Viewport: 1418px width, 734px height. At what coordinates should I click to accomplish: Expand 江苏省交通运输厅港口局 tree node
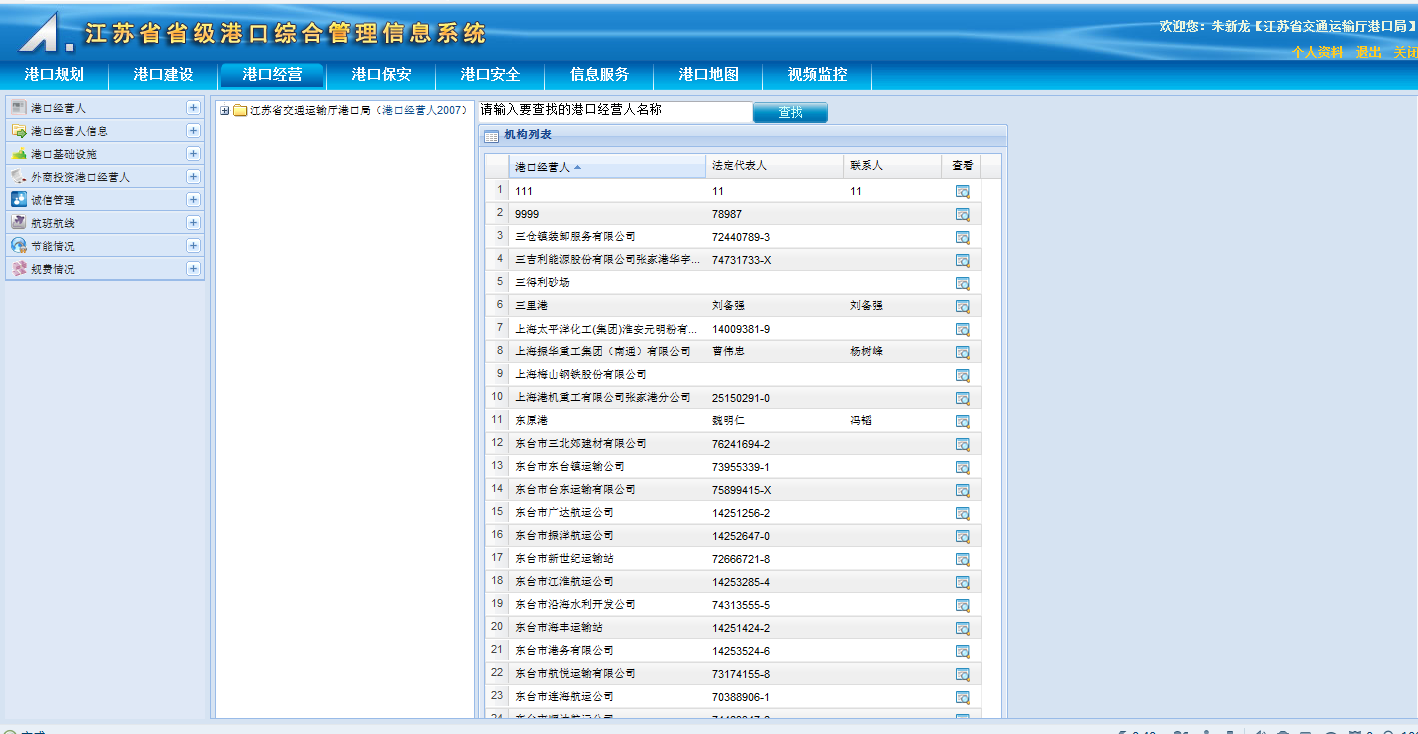[225, 110]
